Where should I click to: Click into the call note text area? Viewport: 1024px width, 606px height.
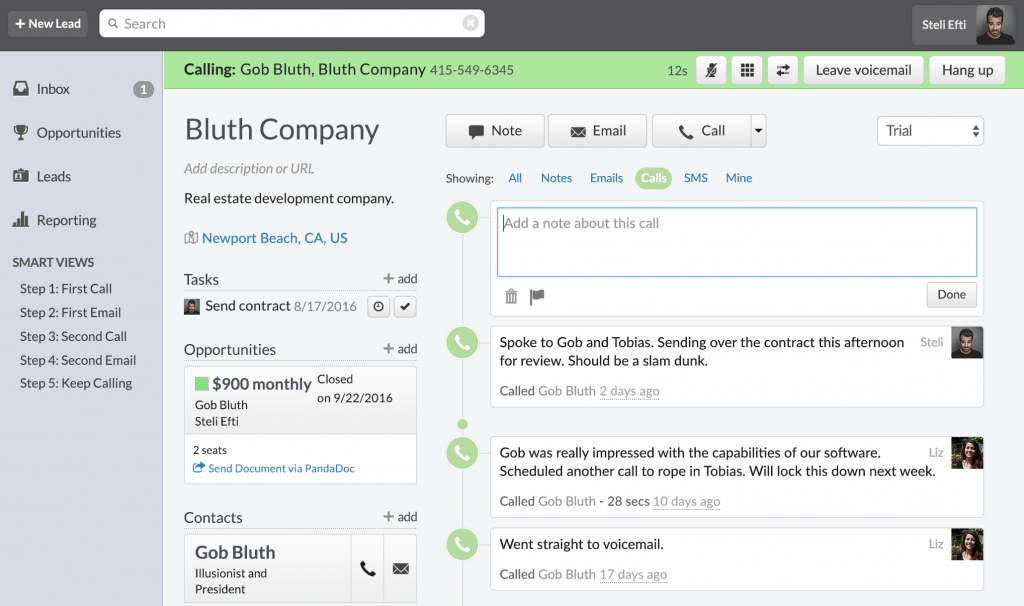click(736, 242)
